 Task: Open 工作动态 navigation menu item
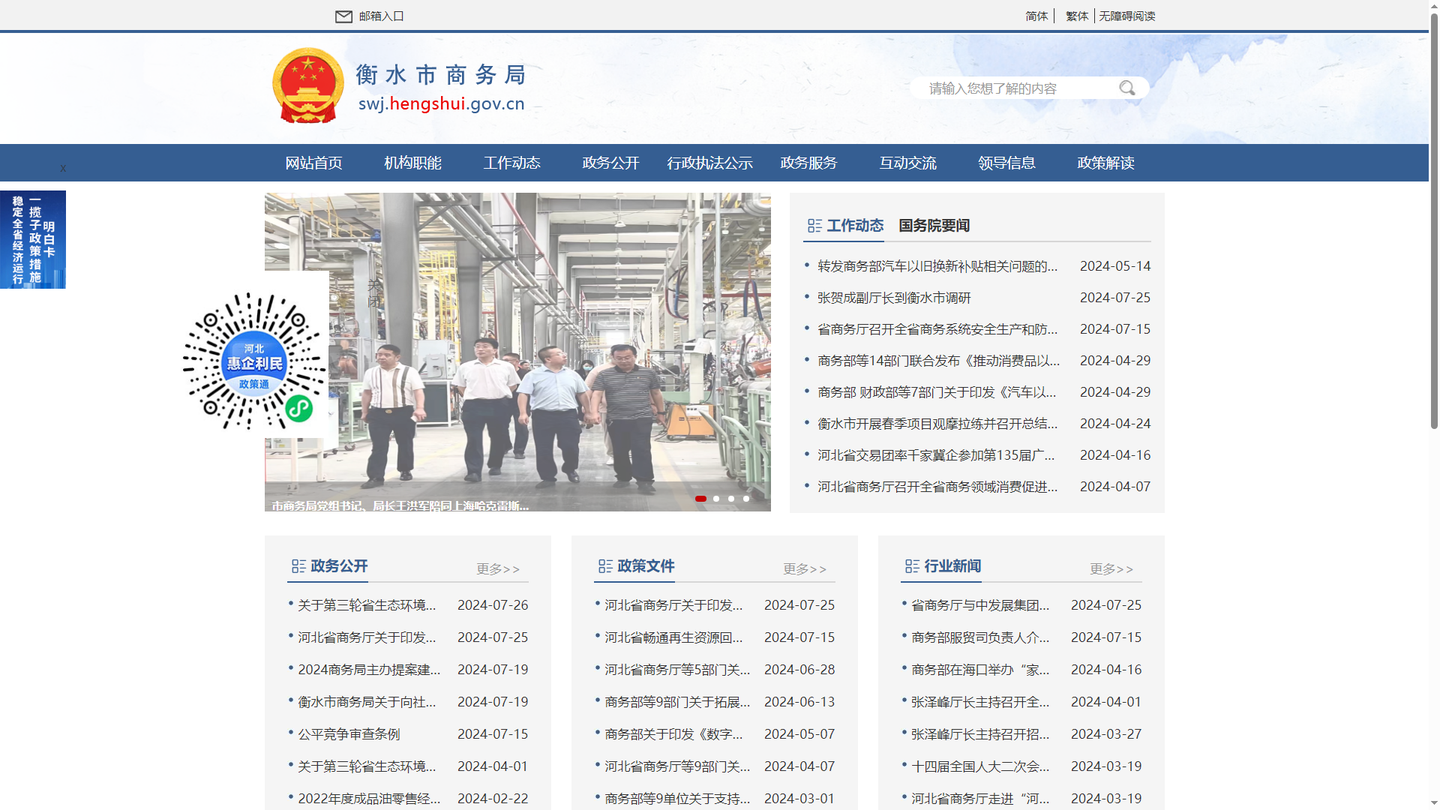[x=512, y=163]
